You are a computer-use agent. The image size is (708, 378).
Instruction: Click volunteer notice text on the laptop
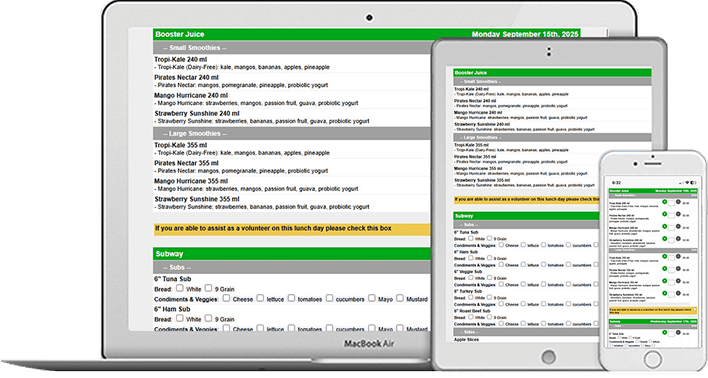point(273,228)
